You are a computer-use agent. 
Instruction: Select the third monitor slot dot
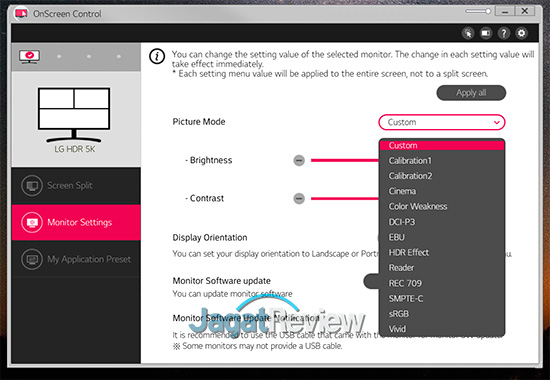pos(89,56)
